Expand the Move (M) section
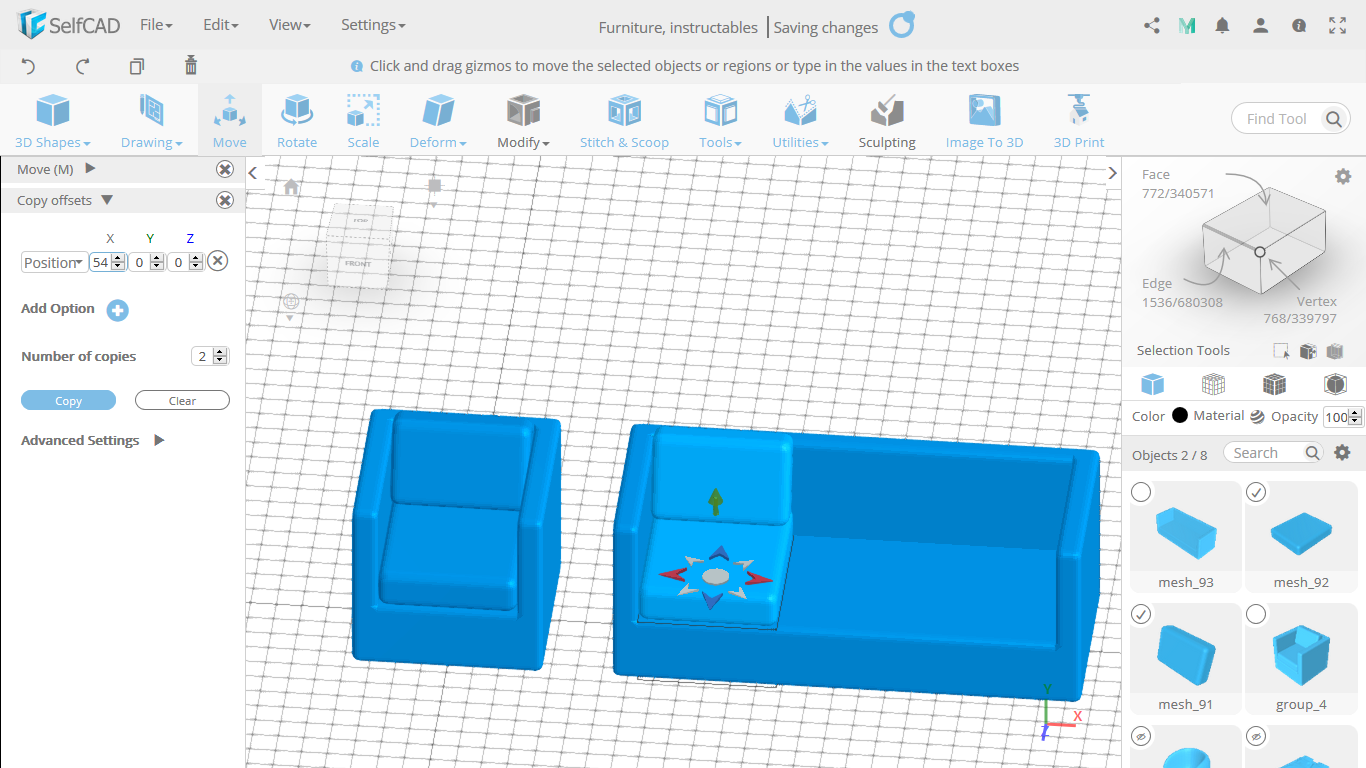Screen dimensions: 1366x768 pyautogui.click(x=90, y=169)
